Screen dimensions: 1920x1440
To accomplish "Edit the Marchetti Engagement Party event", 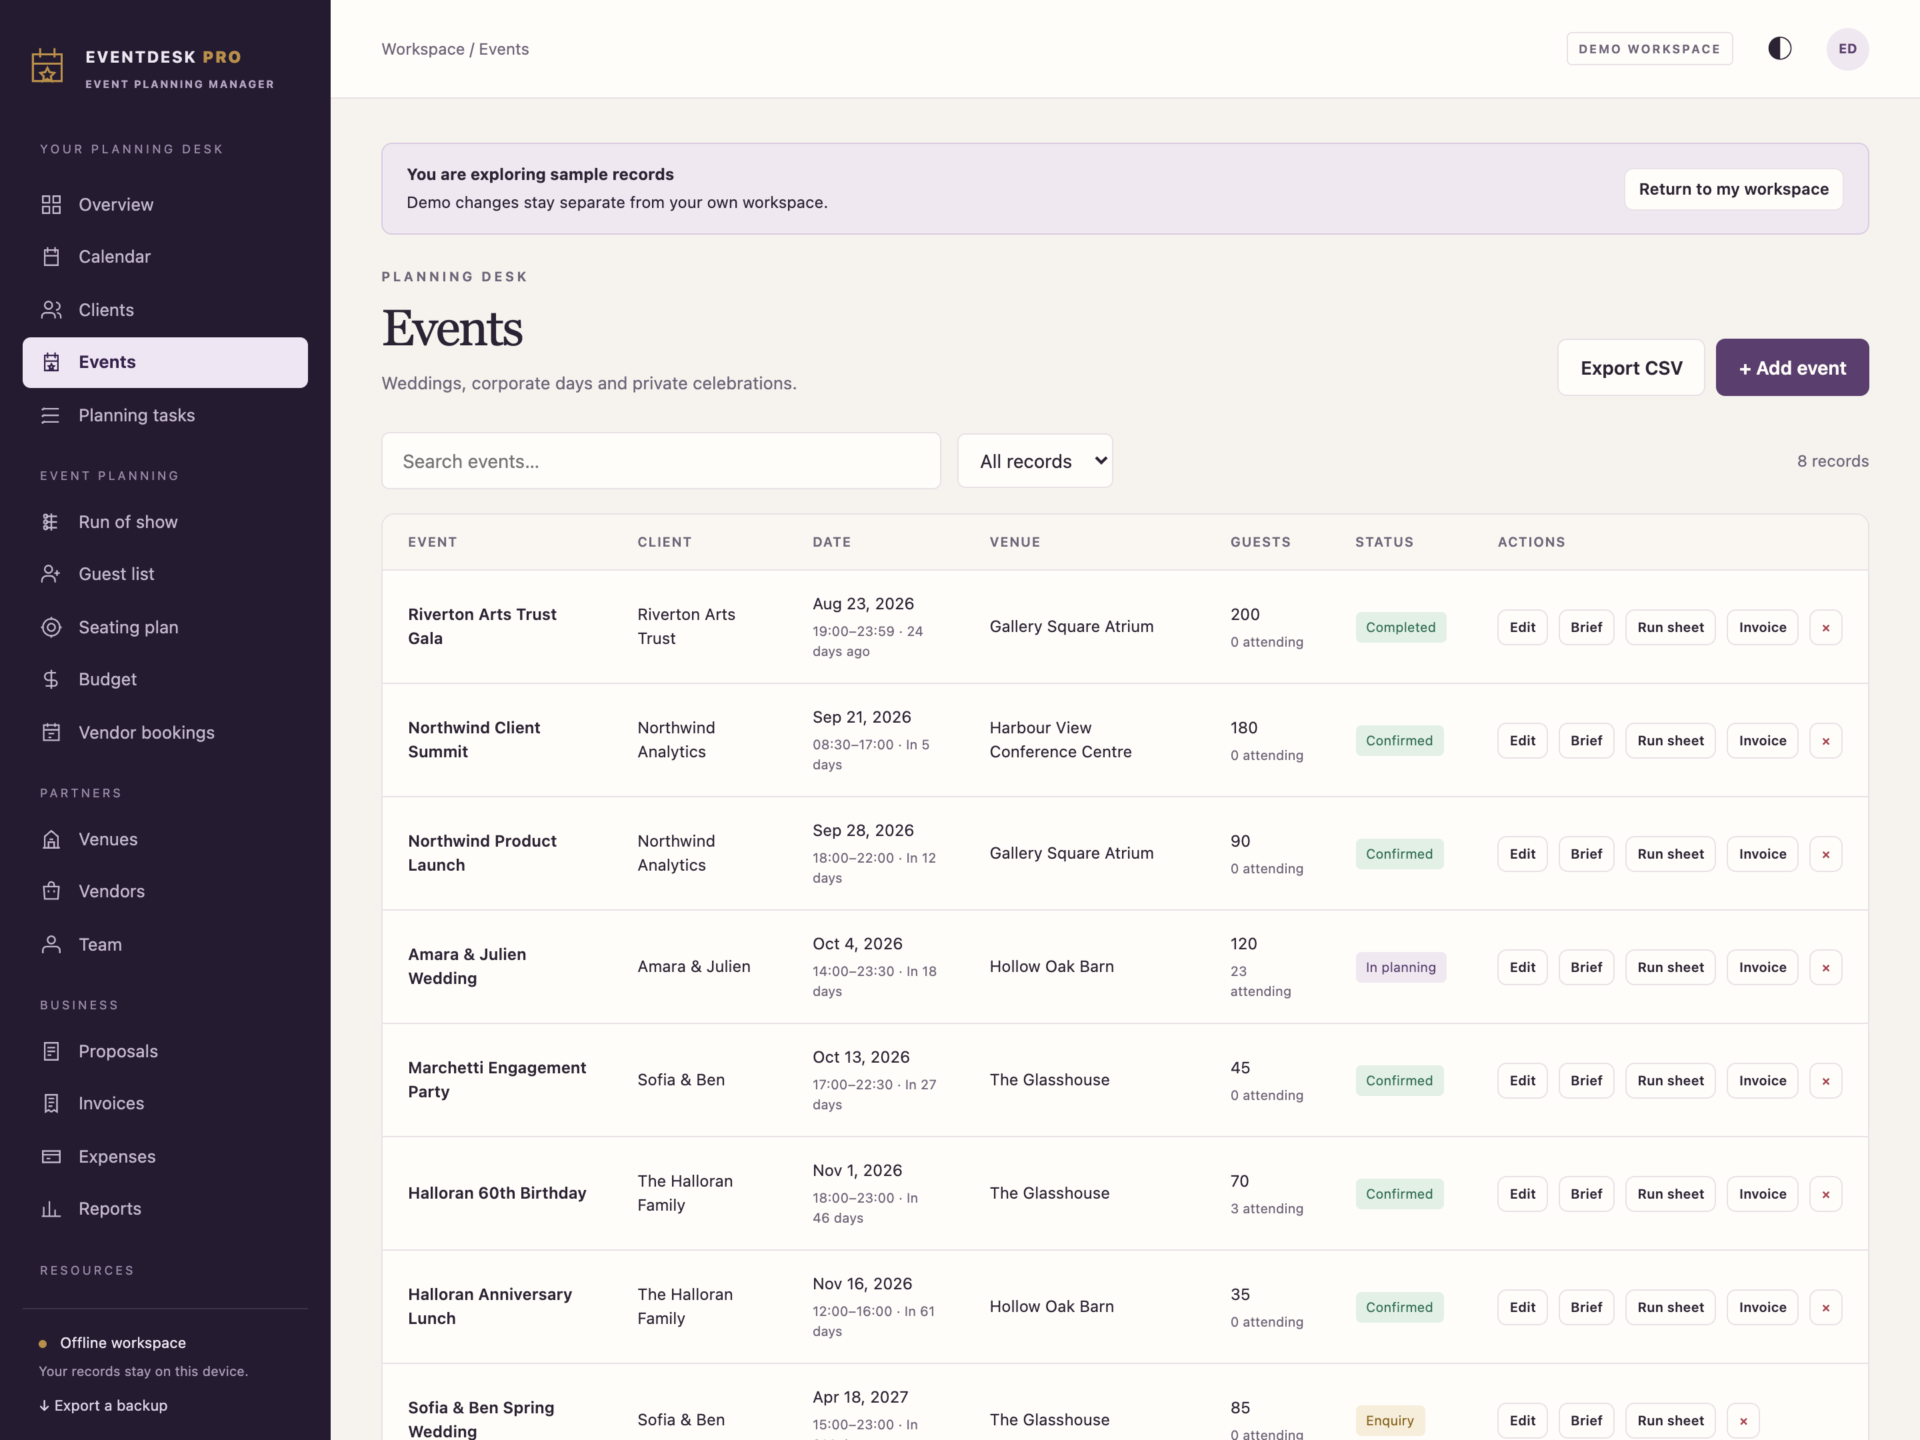I will click(x=1522, y=1081).
